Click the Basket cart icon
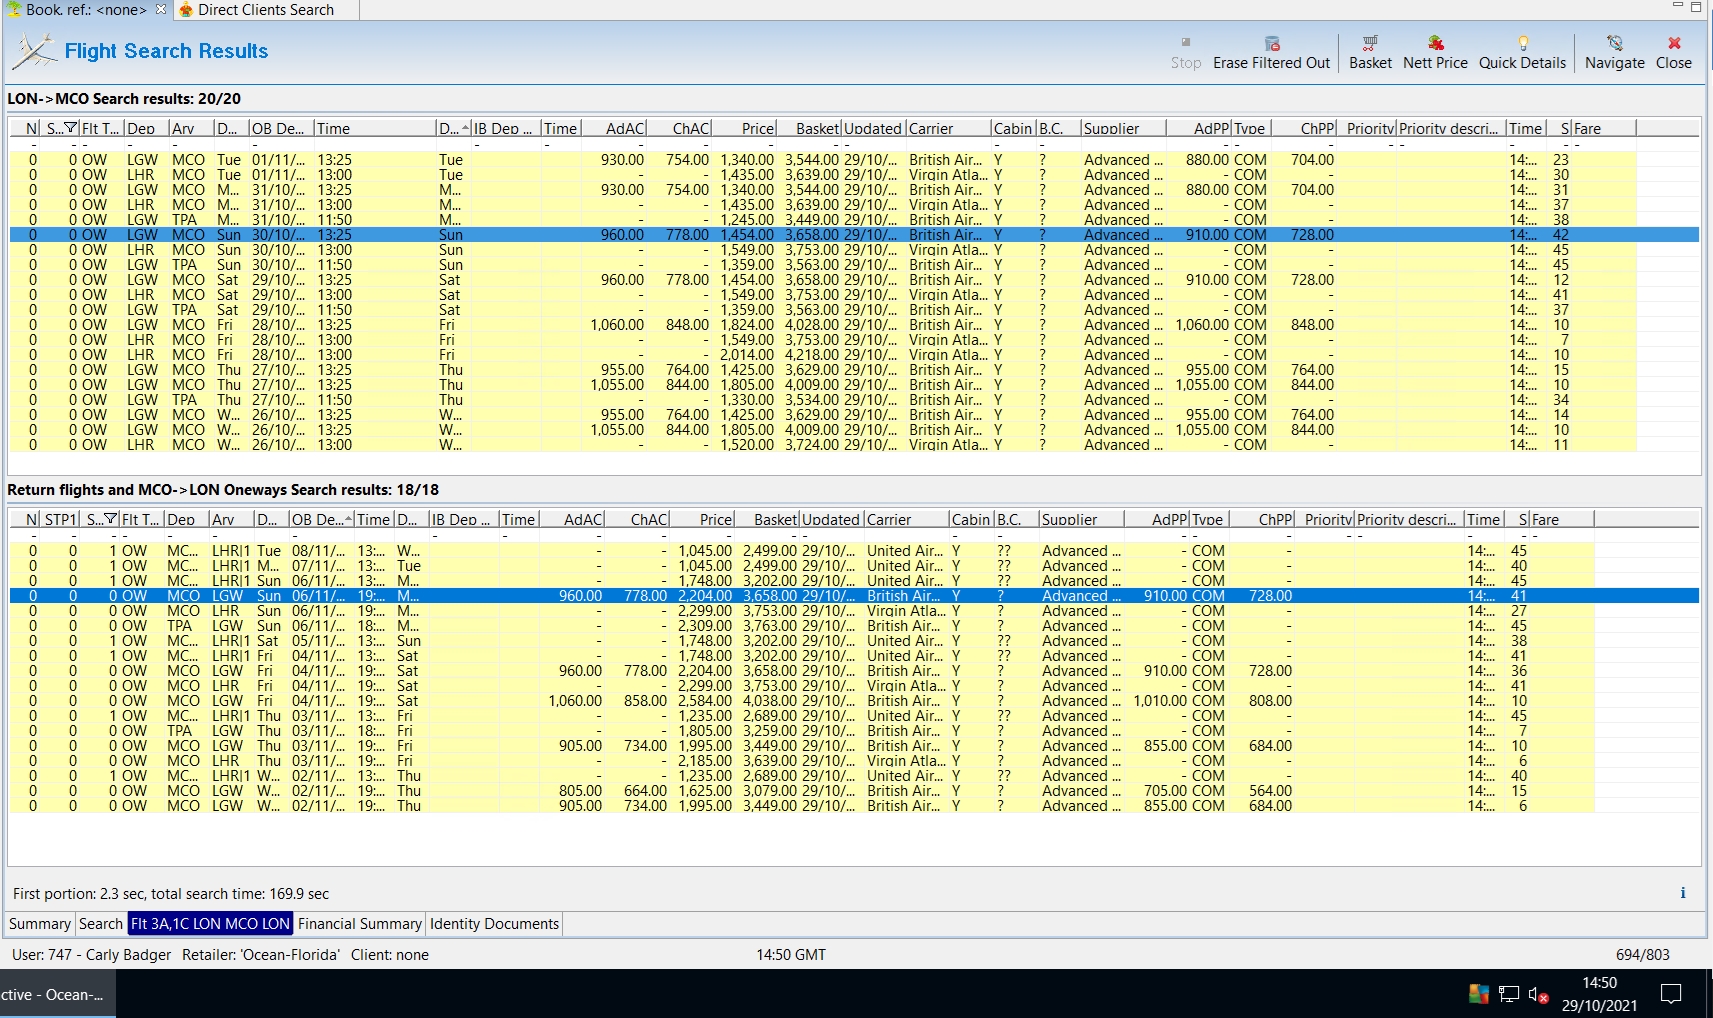The height and width of the screenshot is (1018, 1713). [x=1369, y=44]
